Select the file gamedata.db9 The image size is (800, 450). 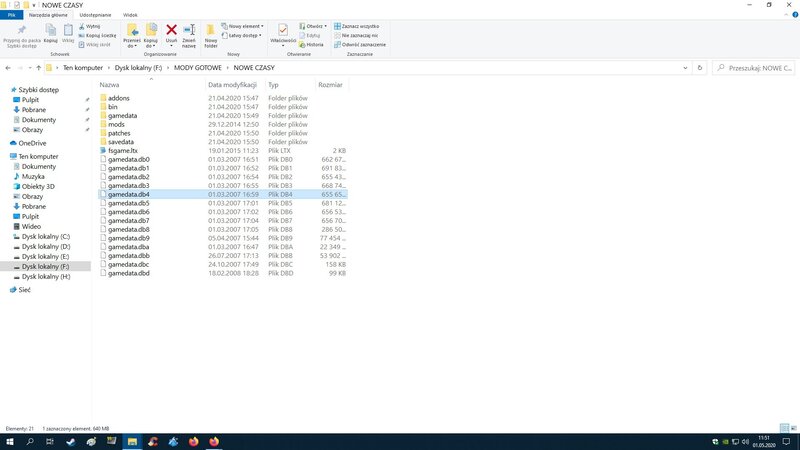129,238
